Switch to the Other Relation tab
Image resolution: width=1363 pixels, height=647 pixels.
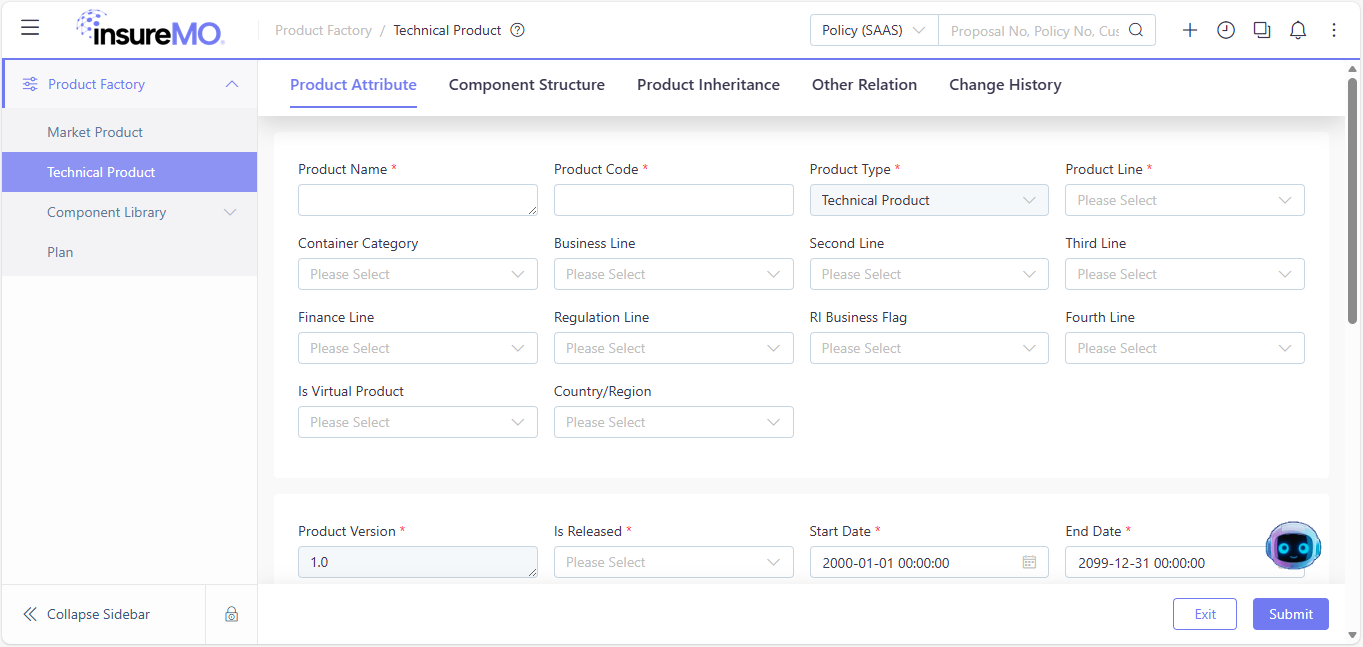864,84
